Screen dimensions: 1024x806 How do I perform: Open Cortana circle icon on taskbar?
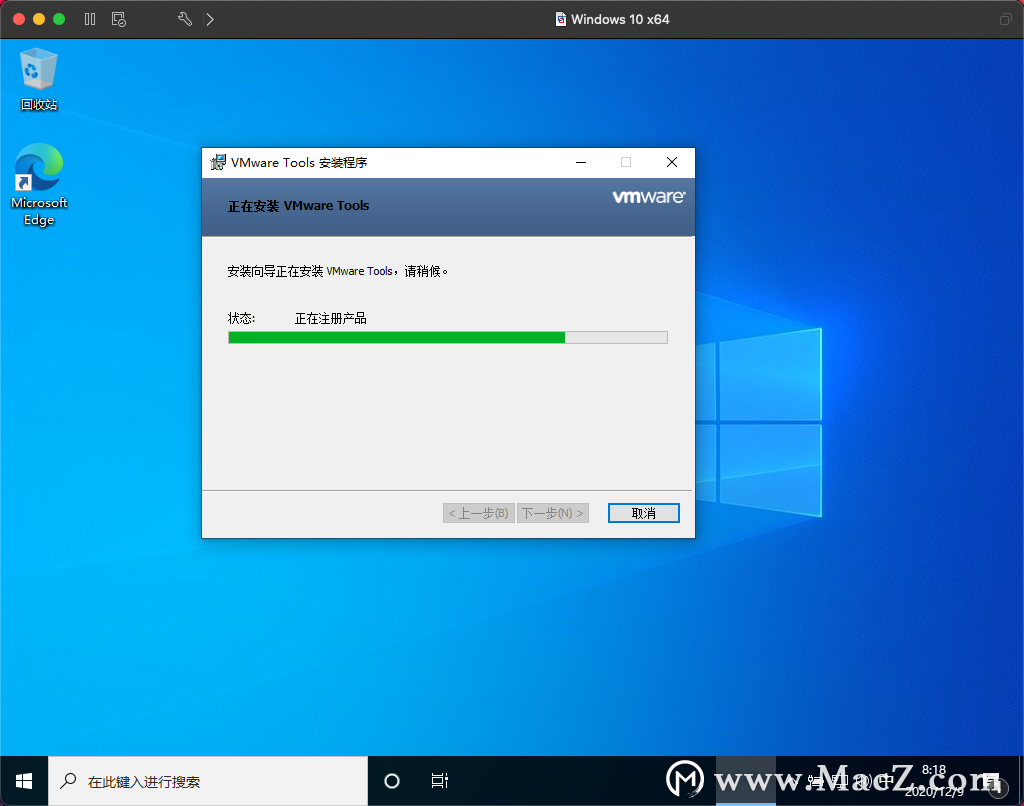click(x=392, y=781)
